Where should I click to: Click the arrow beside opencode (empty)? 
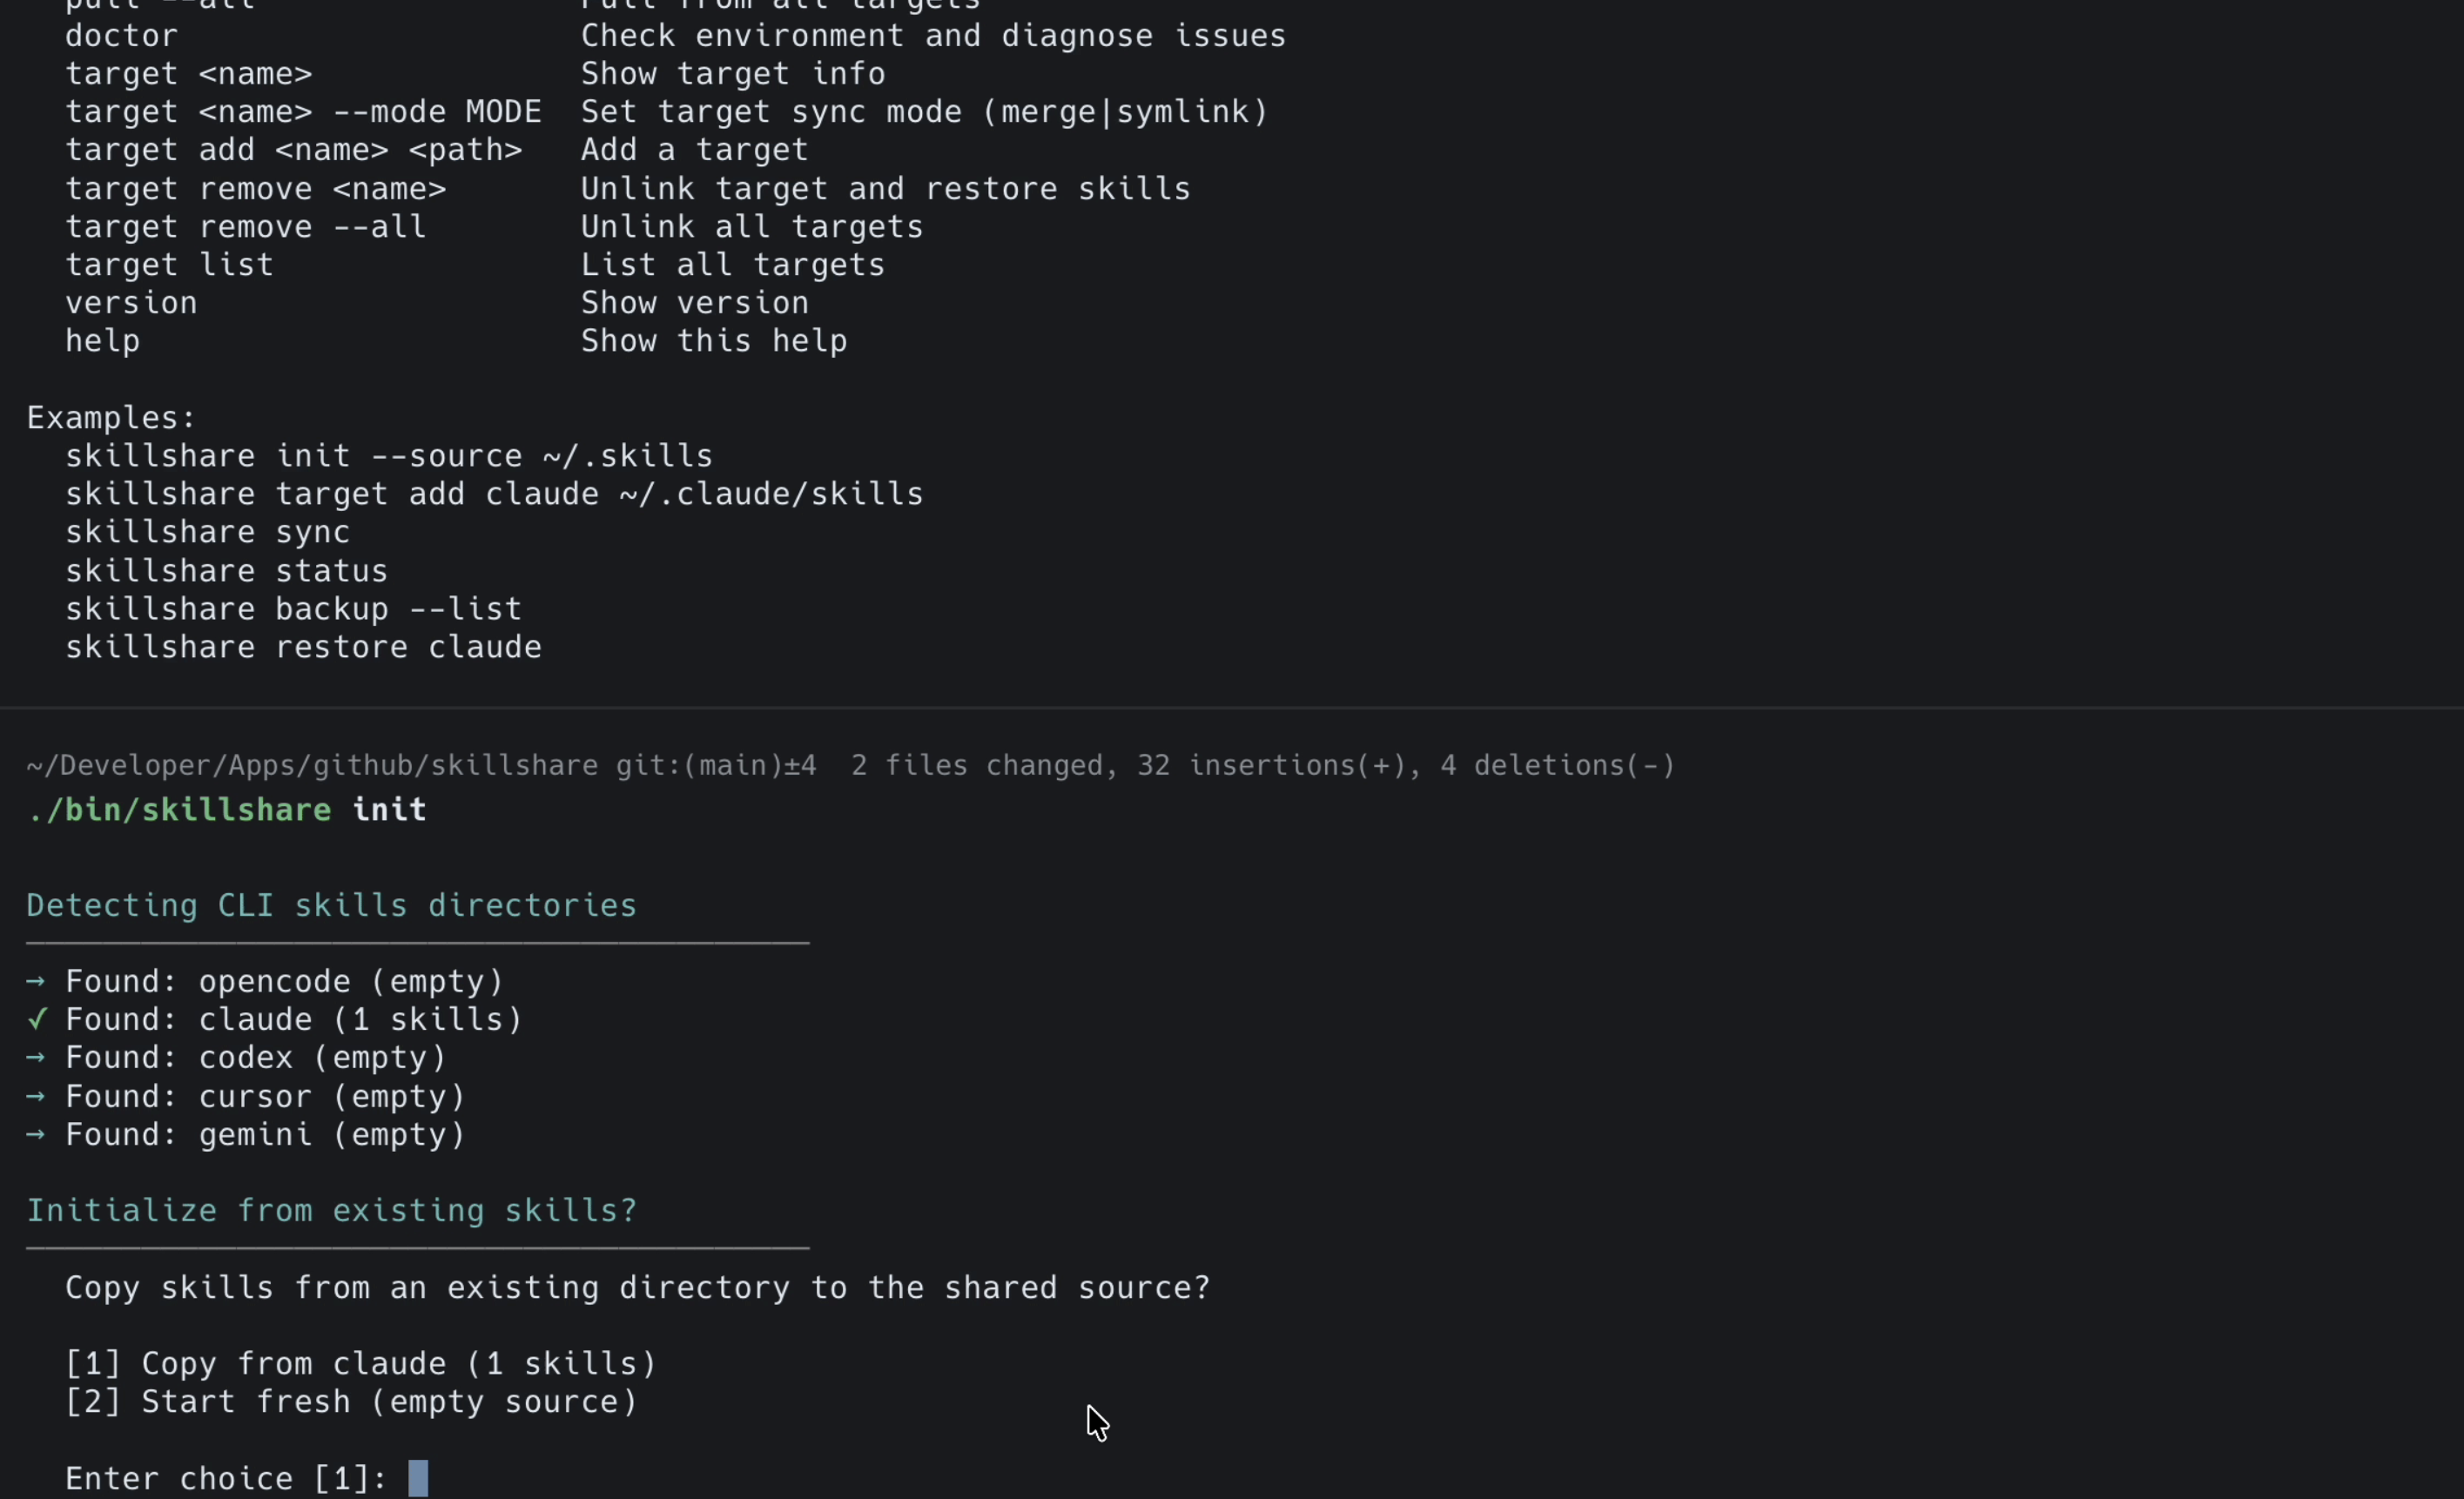pyautogui.click(x=36, y=982)
